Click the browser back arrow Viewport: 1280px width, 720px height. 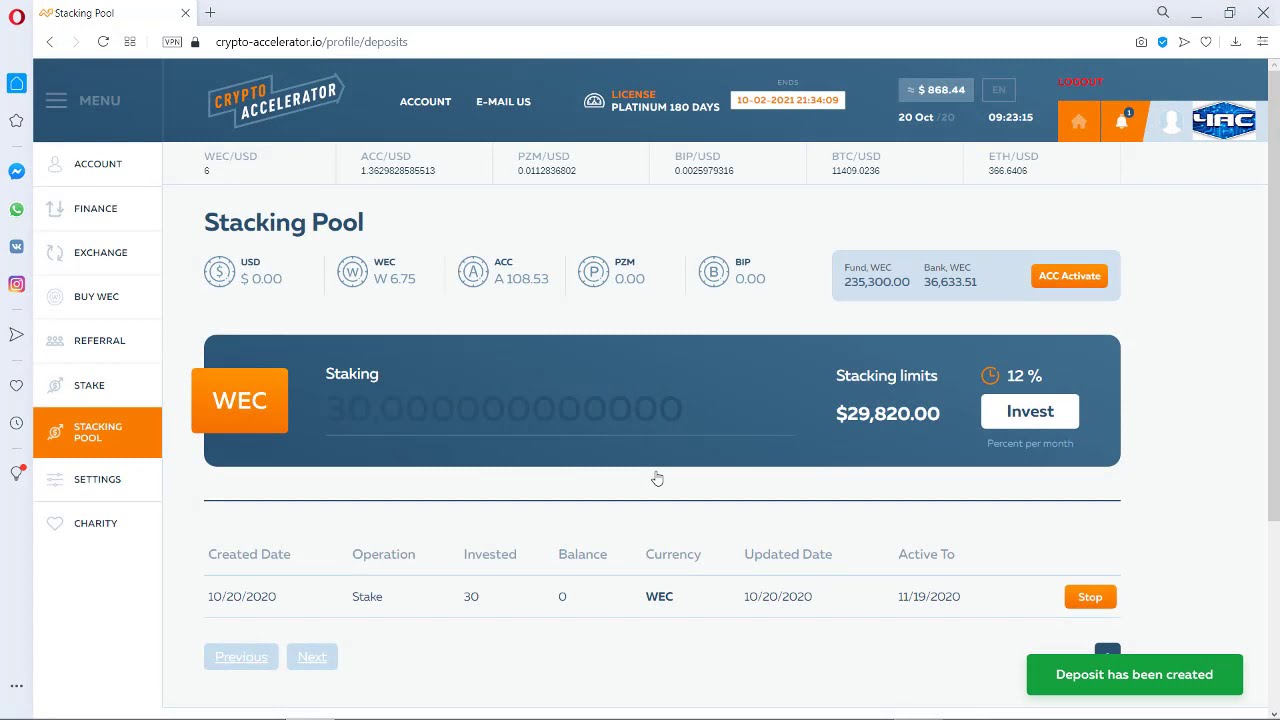click(x=49, y=42)
